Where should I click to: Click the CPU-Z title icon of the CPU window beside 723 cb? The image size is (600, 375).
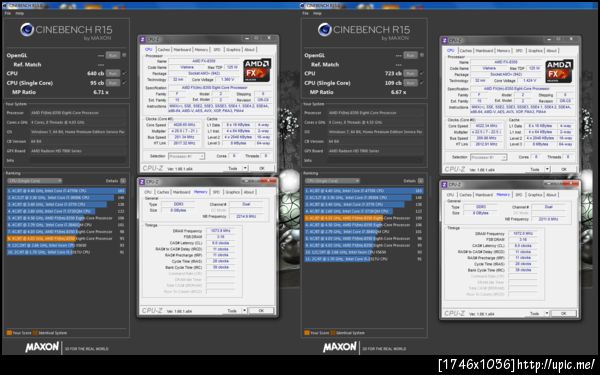(444, 41)
